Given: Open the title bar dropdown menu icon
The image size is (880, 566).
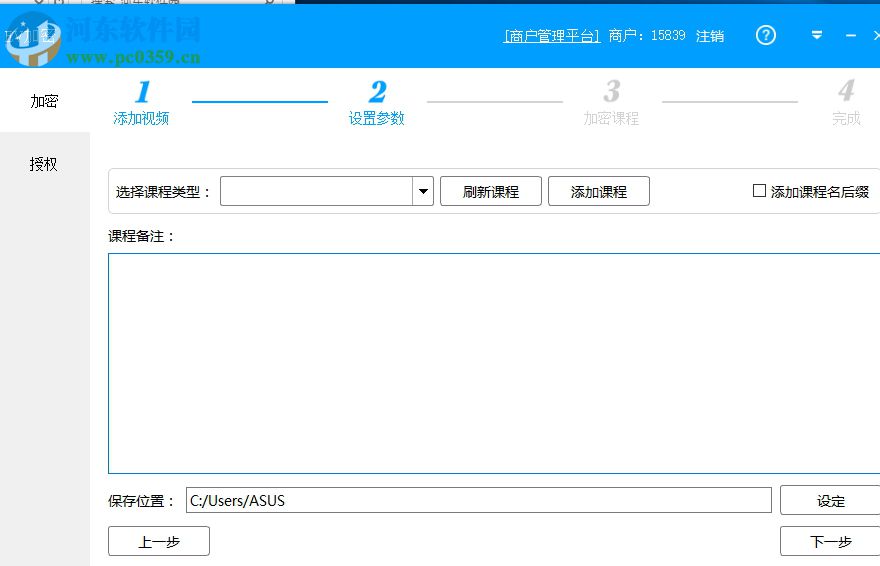Looking at the screenshot, I should coord(817,35).
